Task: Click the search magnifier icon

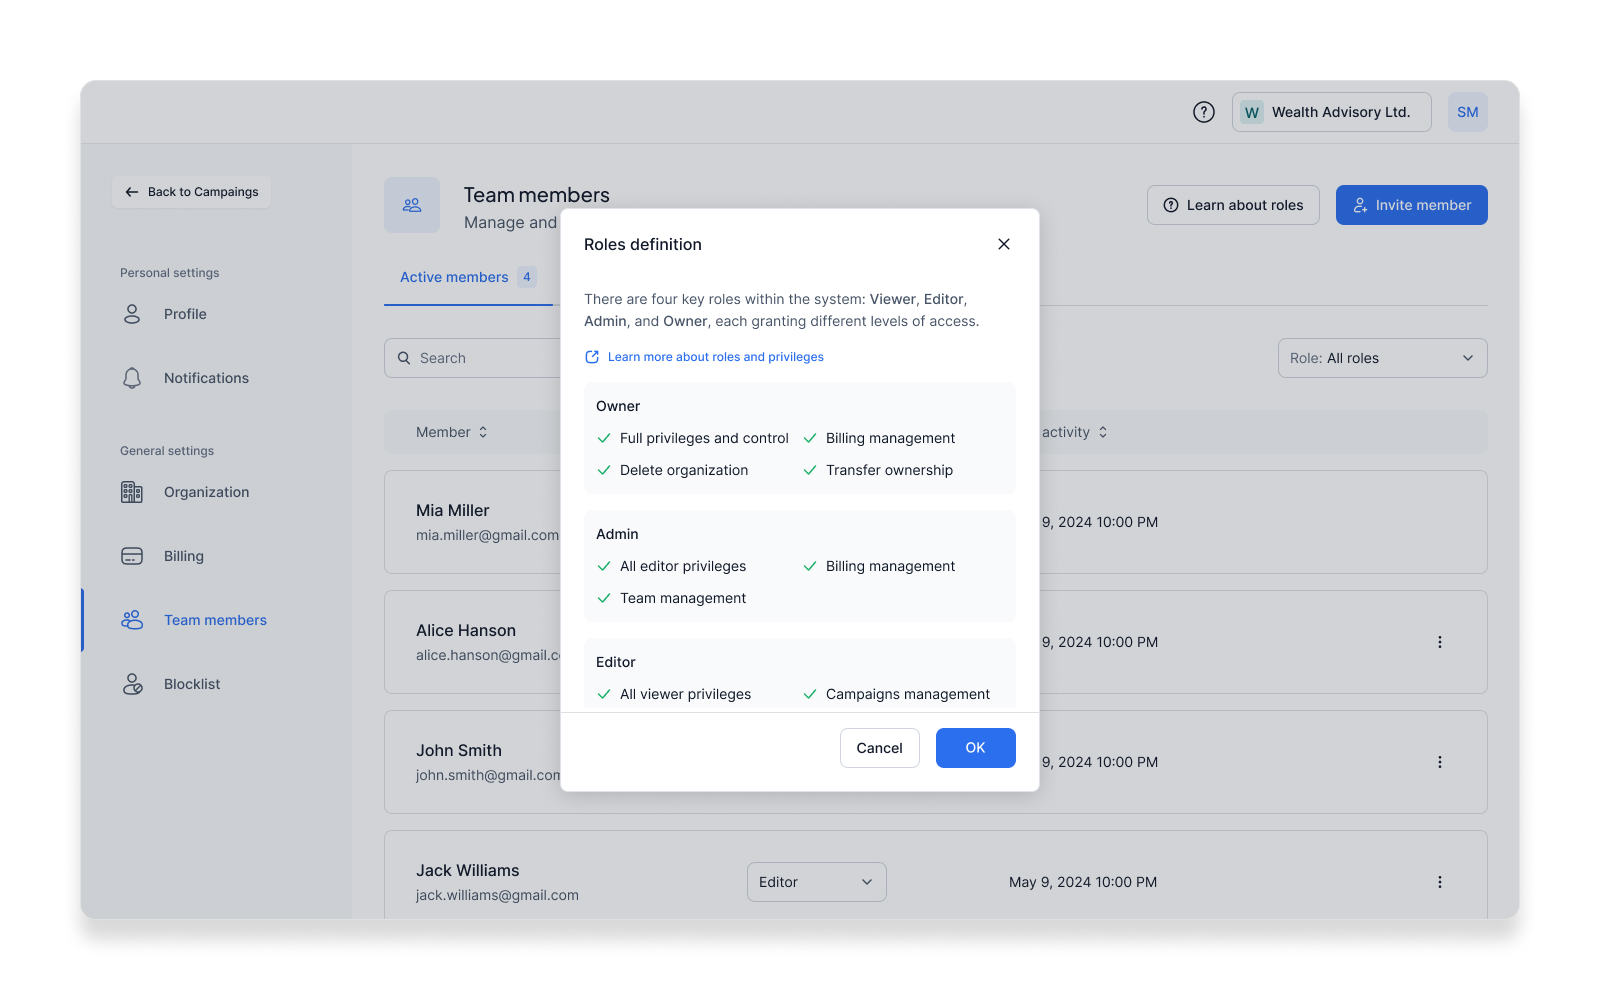Action: (x=404, y=358)
